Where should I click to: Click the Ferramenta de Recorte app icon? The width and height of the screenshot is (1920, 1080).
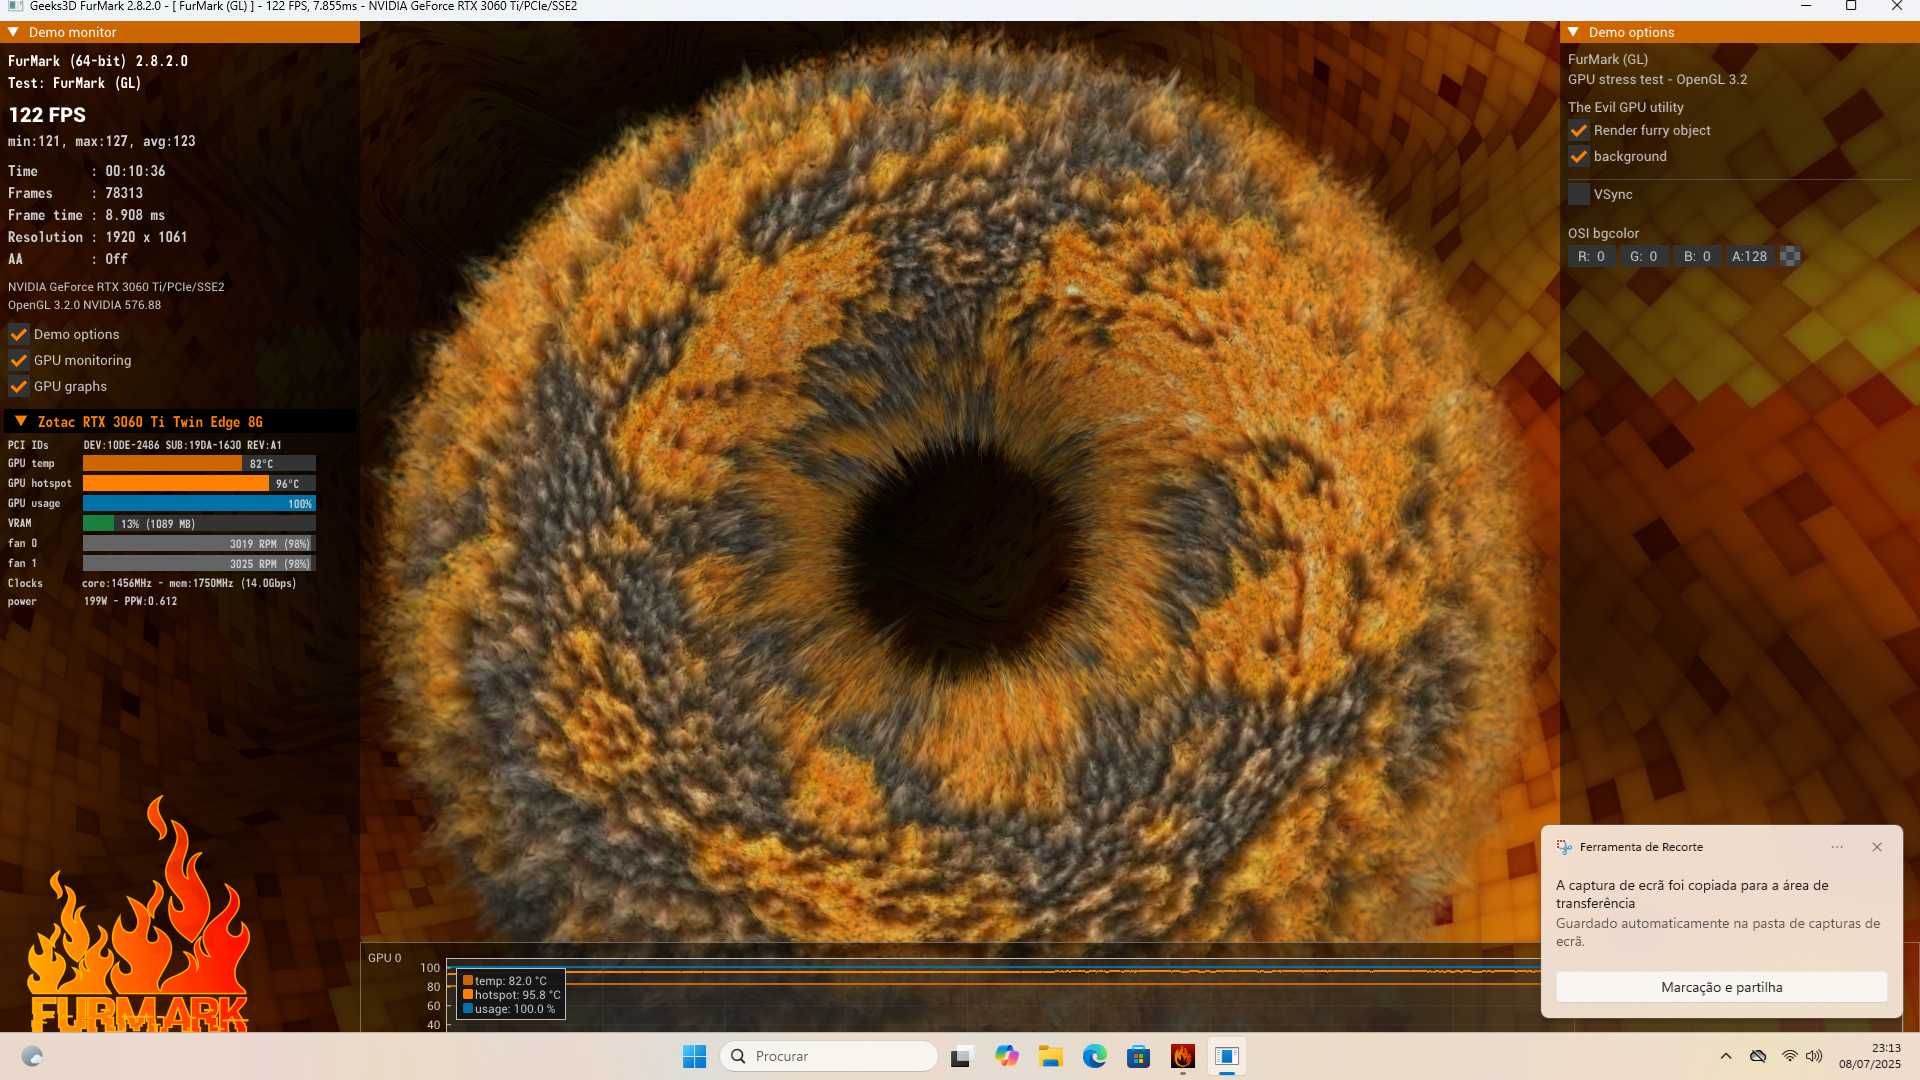(1564, 847)
